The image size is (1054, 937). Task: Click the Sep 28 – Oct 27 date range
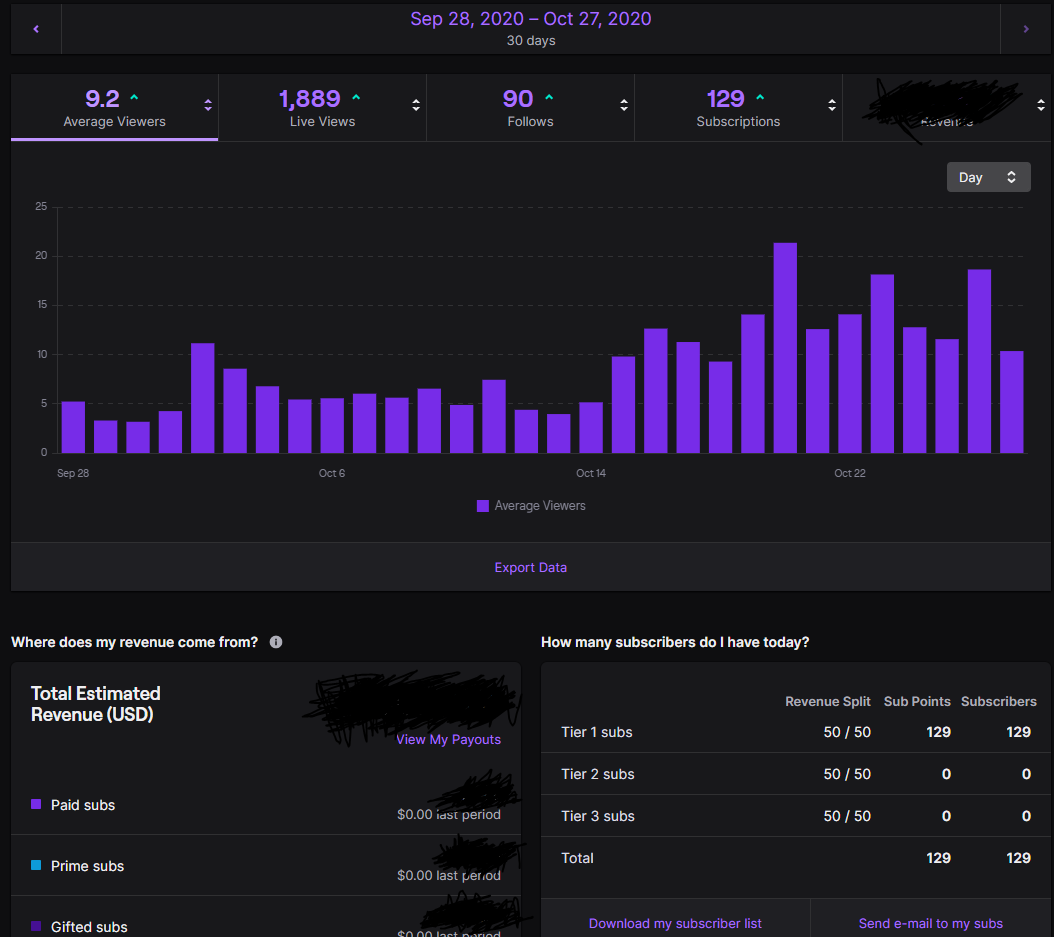click(530, 19)
